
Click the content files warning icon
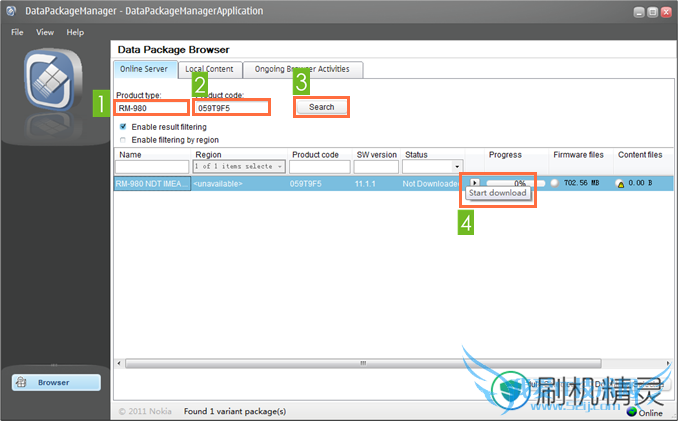(620, 184)
